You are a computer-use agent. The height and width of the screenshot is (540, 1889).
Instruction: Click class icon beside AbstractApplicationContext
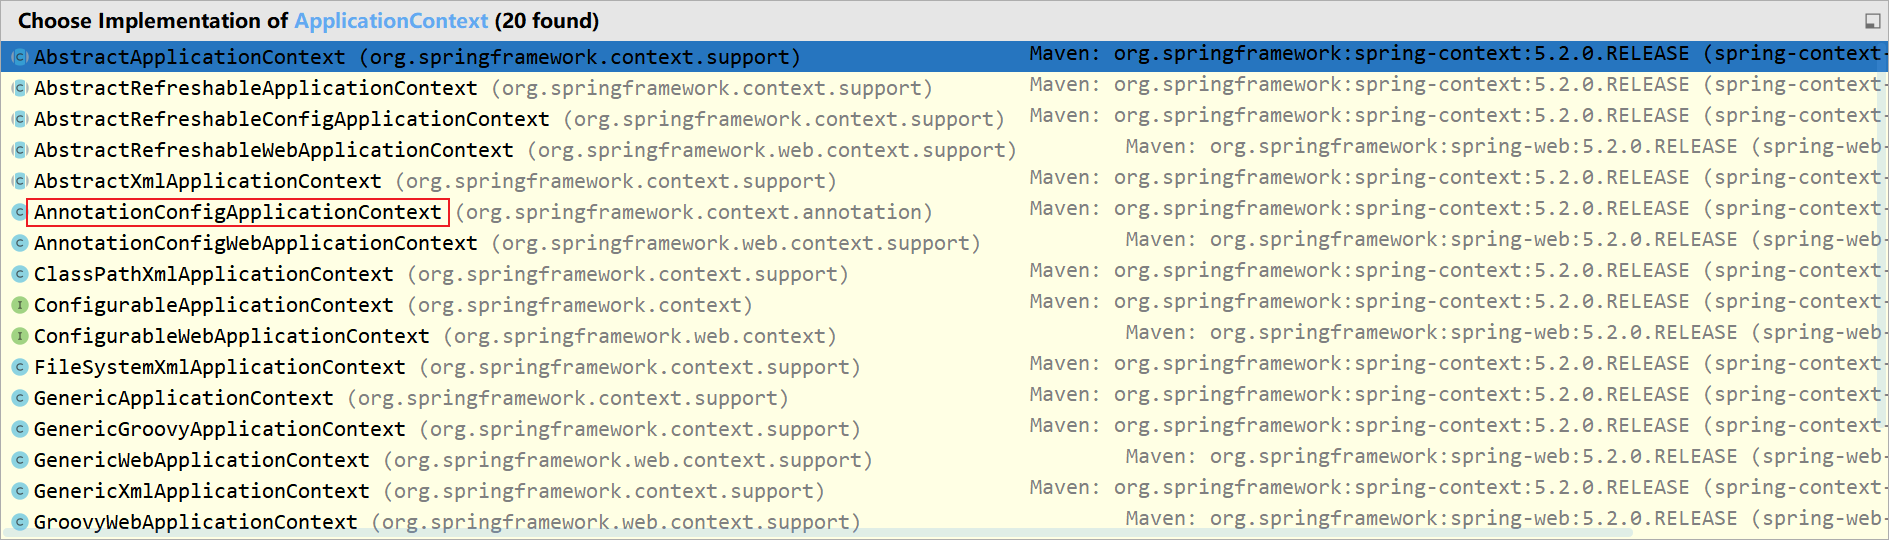[x=19, y=58]
